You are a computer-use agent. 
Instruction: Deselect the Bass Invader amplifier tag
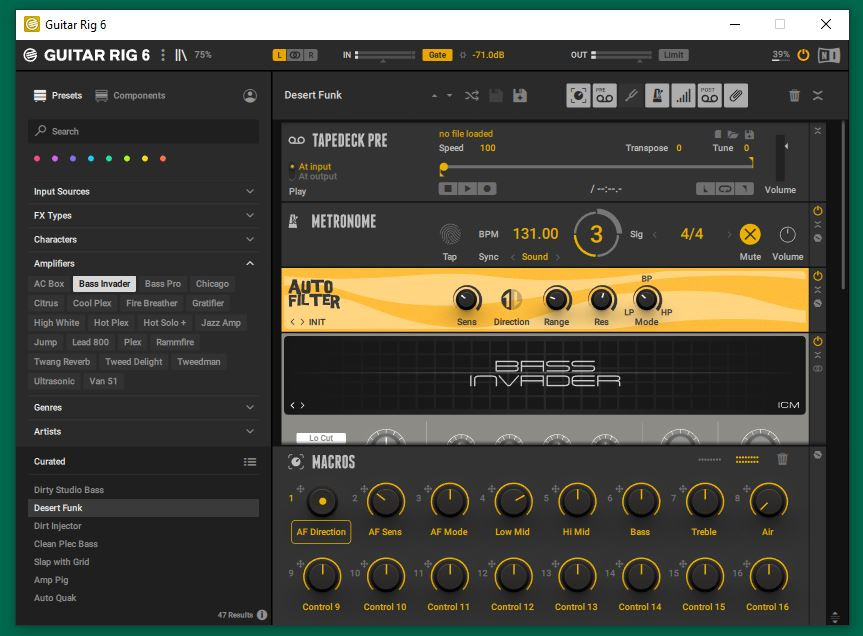[105, 284]
